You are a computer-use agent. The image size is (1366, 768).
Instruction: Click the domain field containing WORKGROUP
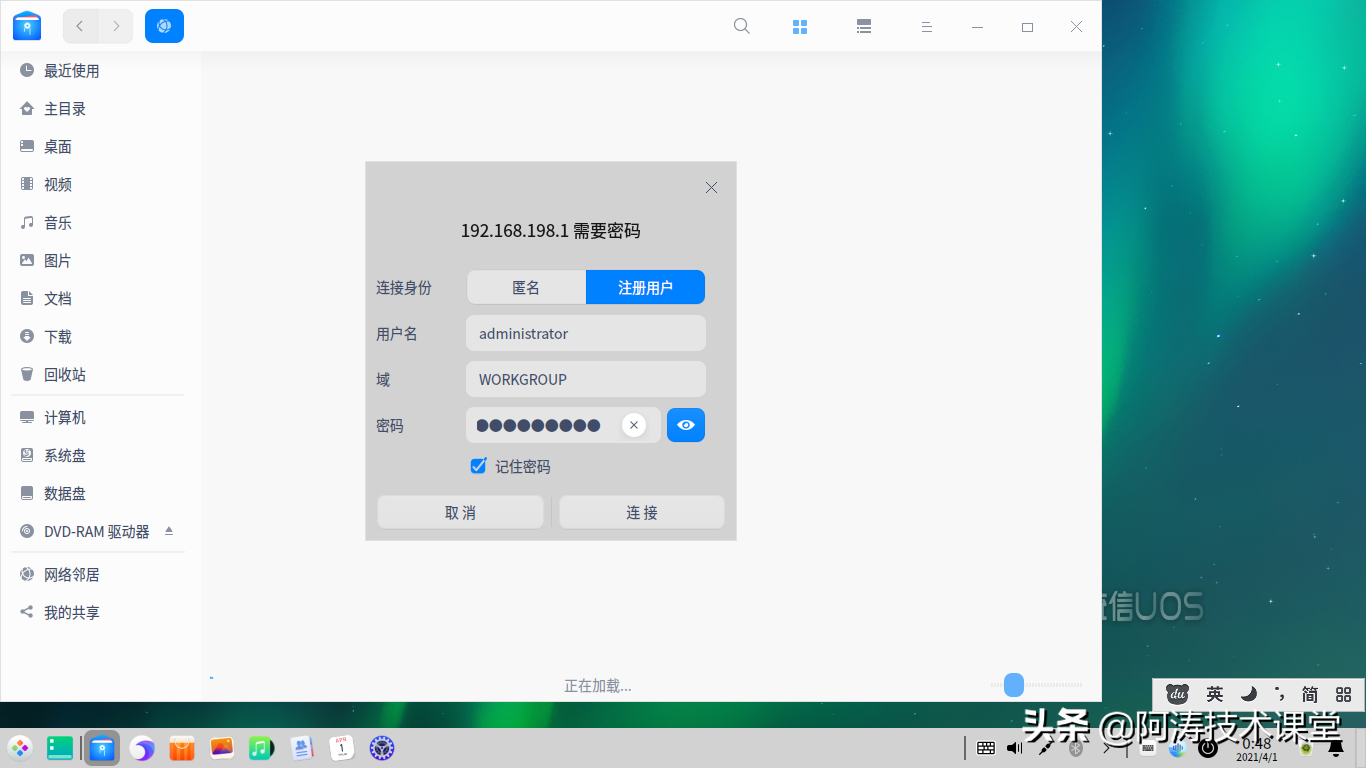(x=586, y=379)
